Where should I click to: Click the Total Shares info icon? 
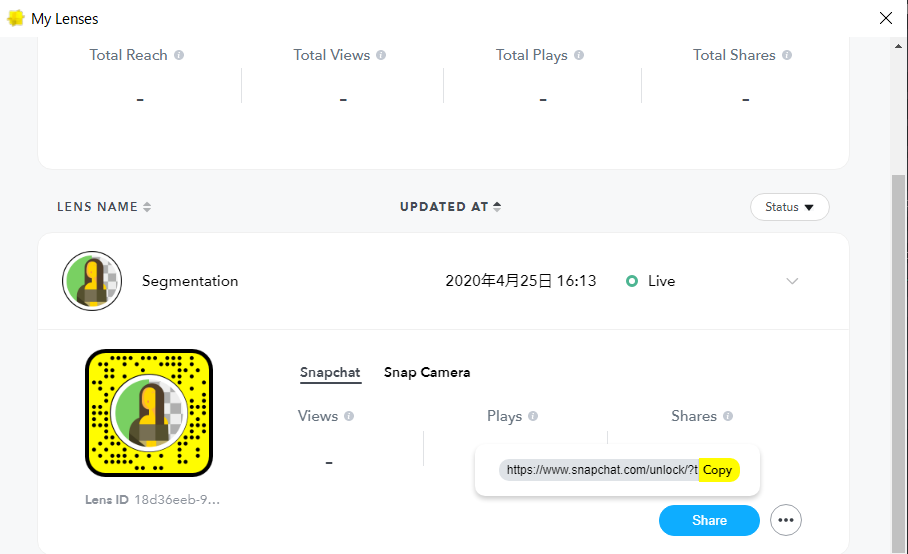(787, 55)
